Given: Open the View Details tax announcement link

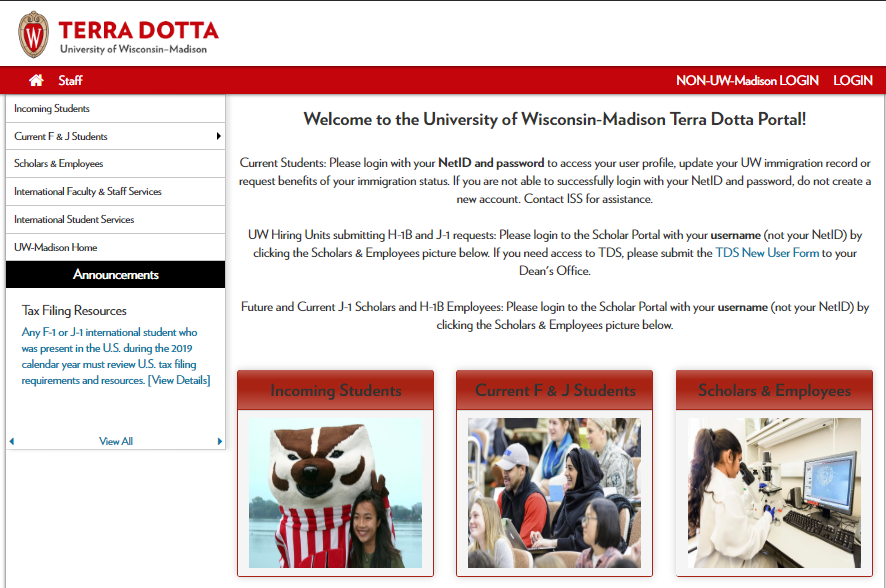Looking at the screenshot, I should coord(179,380).
